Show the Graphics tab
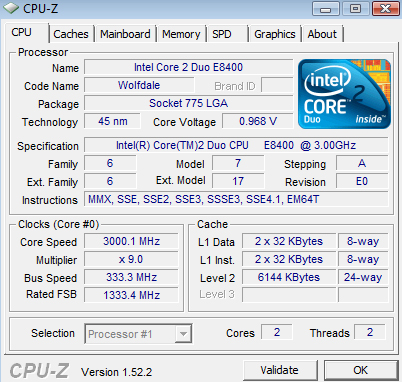The image size is (402, 382). pos(275,34)
